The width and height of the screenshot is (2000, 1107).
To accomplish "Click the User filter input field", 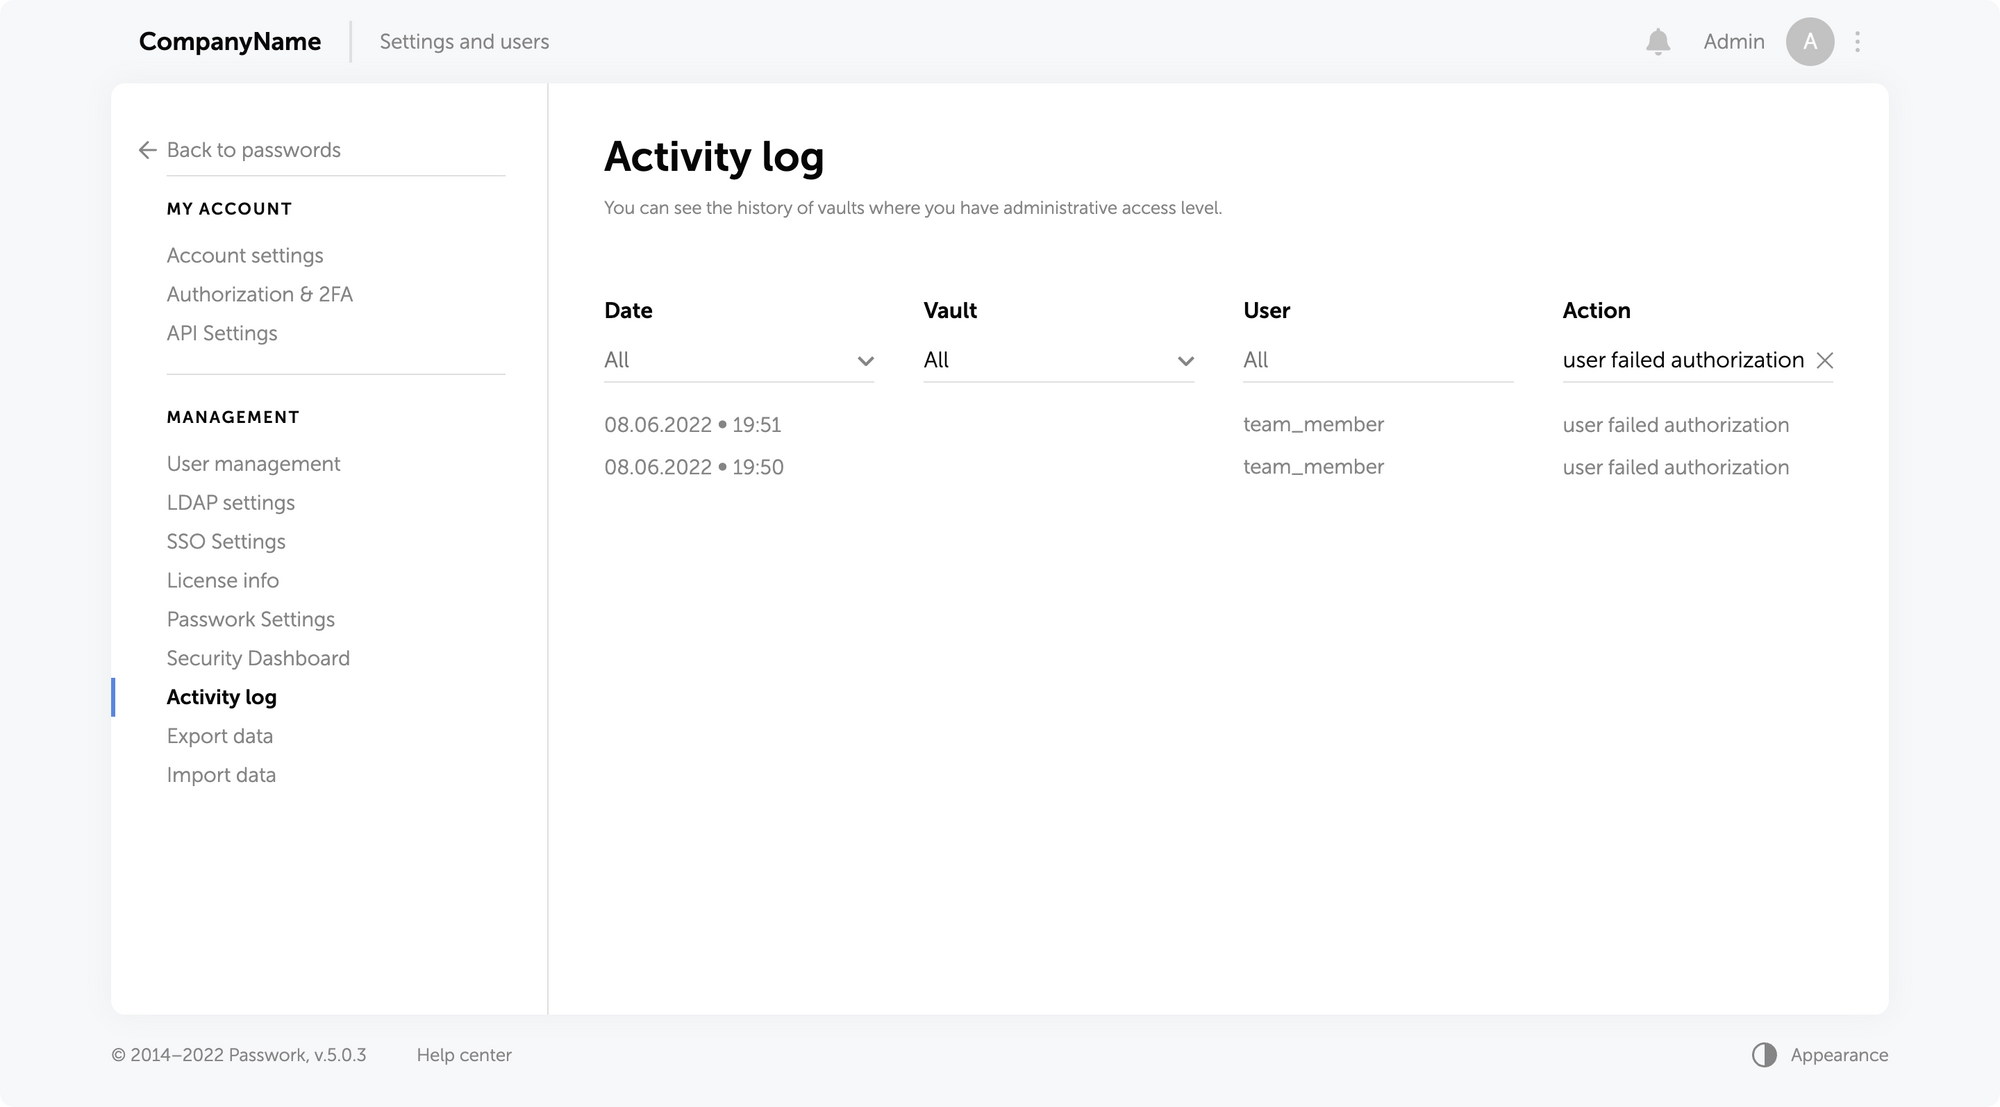I will pyautogui.click(x=1377, y=360).
